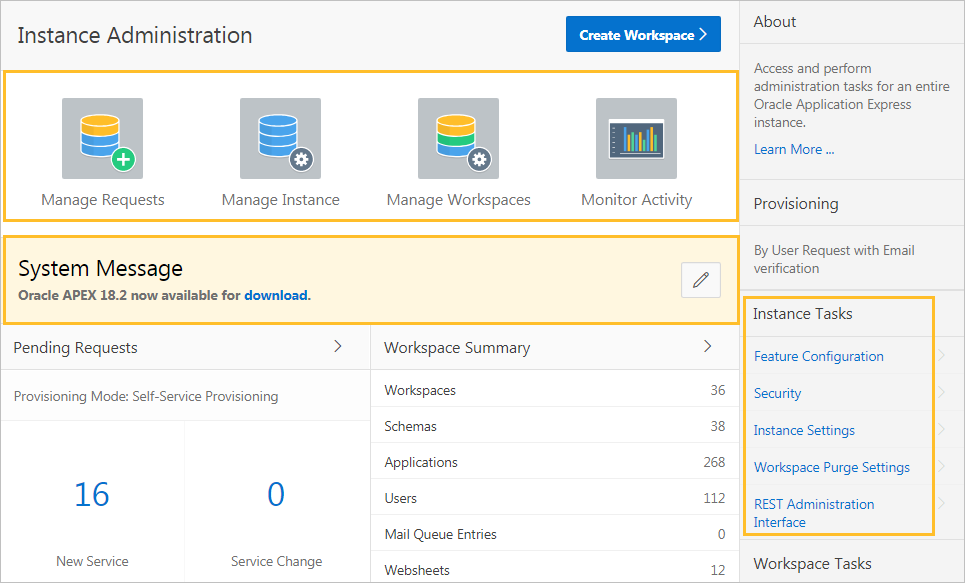
Task: Follow the Learn More link
Action: (793, 149)
